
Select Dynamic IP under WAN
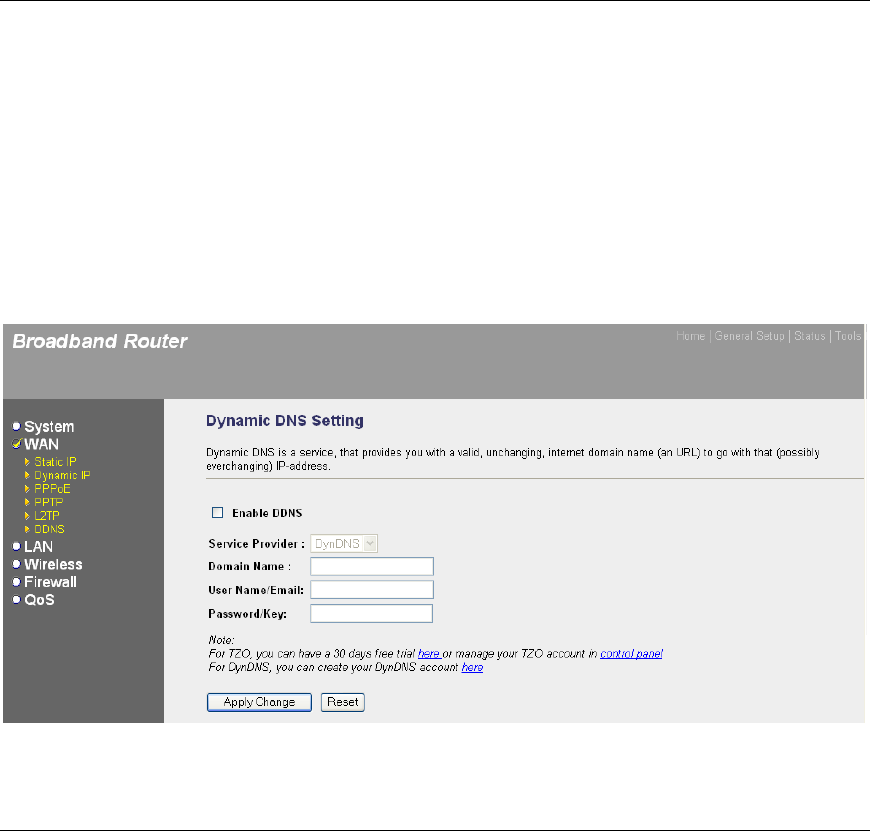point(62,475)
